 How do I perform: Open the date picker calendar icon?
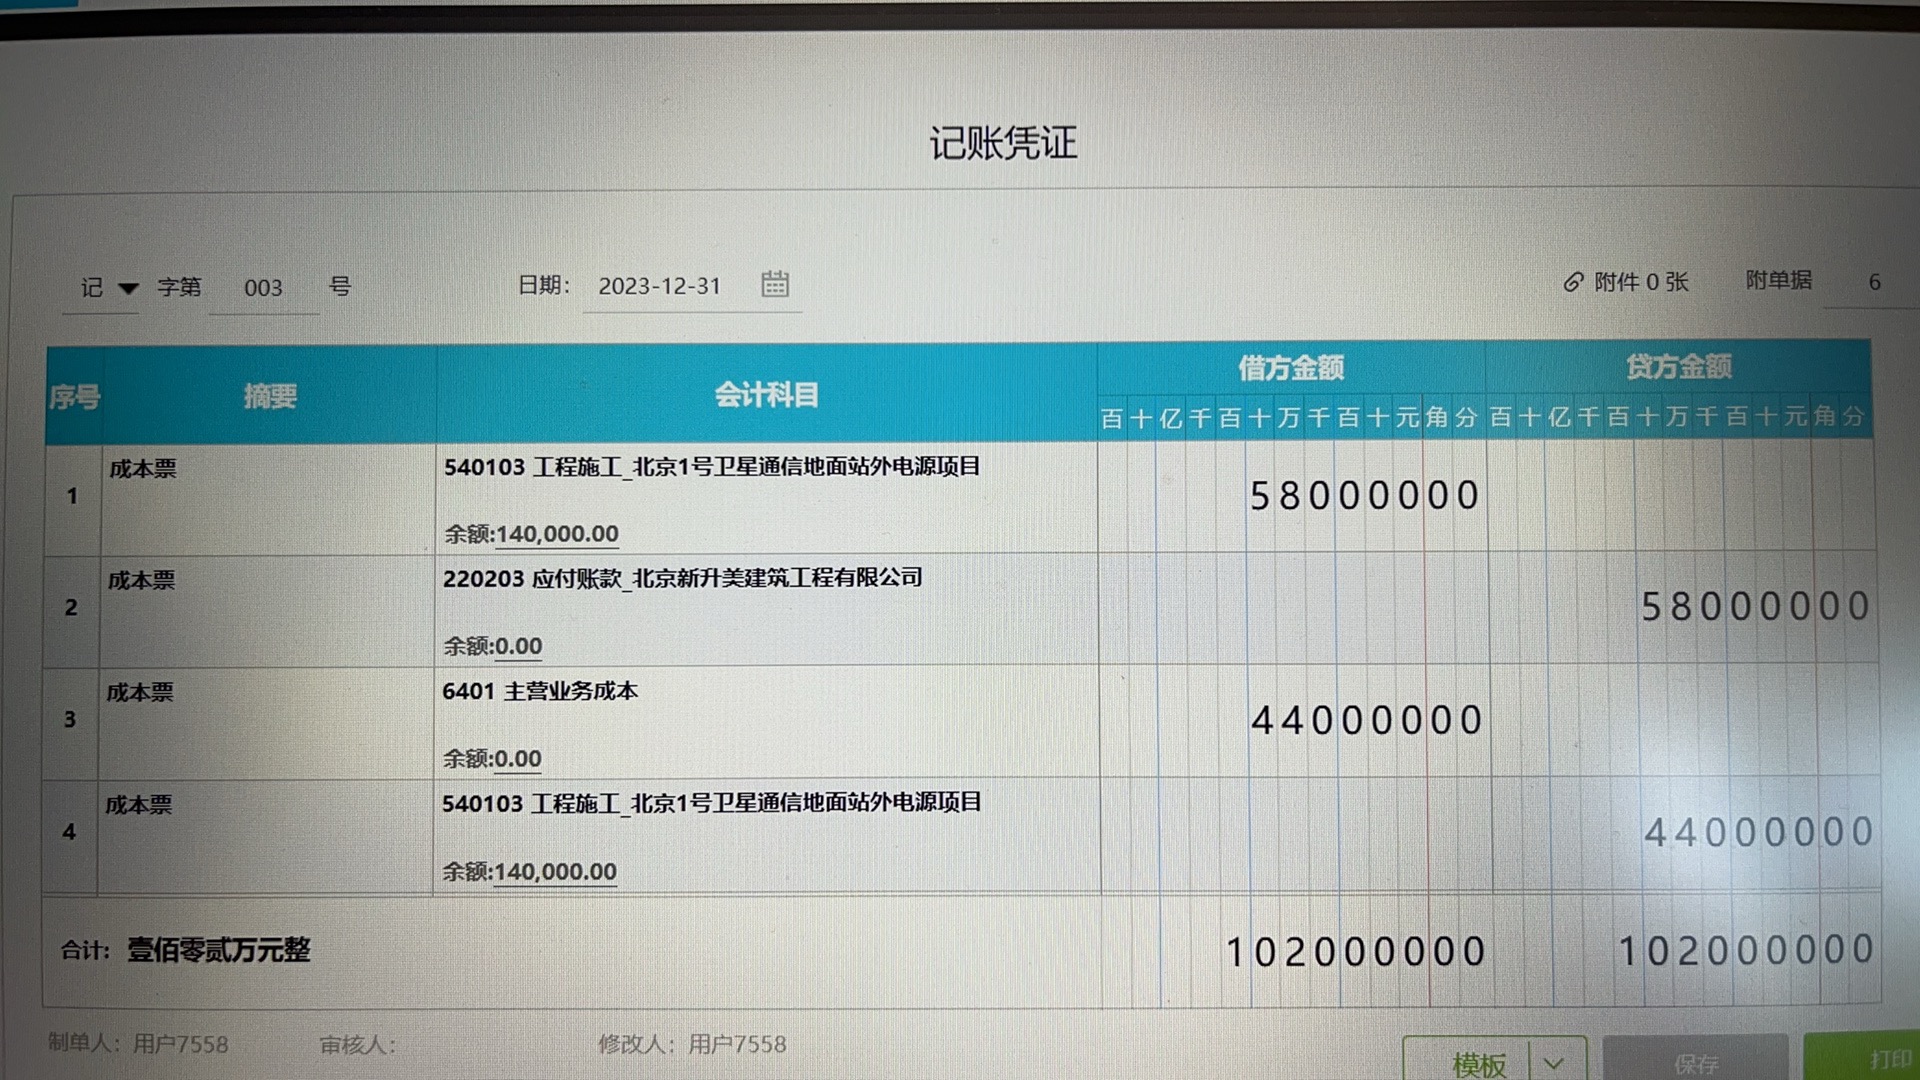tap(775, 284)
